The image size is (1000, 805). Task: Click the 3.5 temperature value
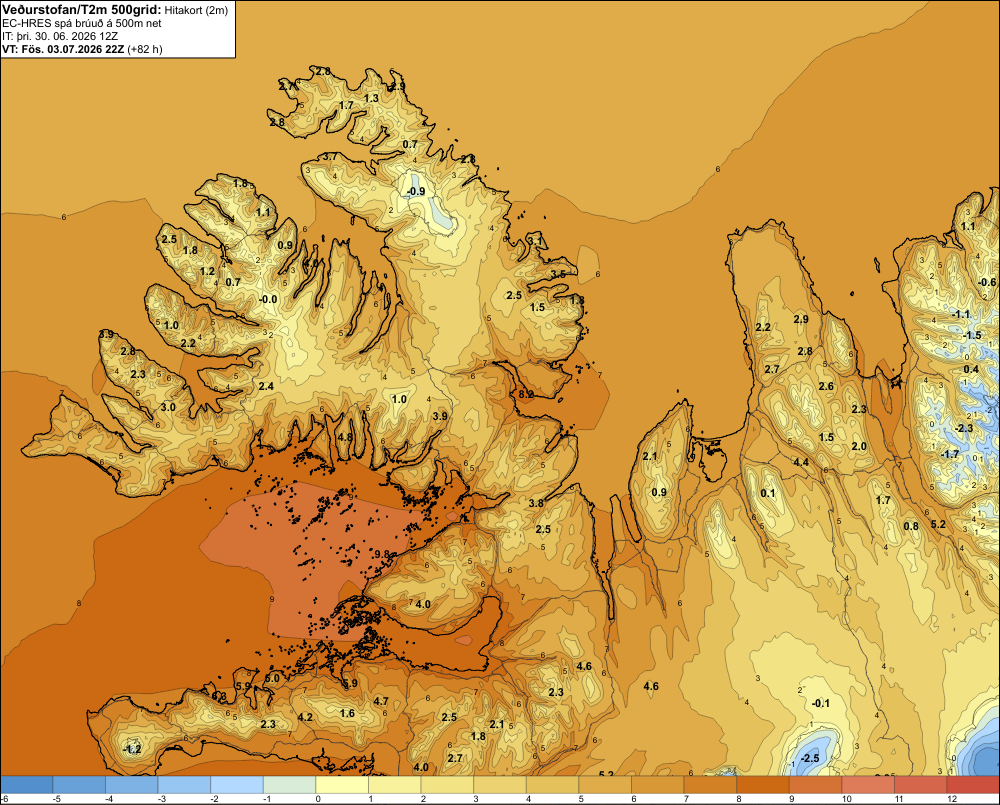point(558,274)
